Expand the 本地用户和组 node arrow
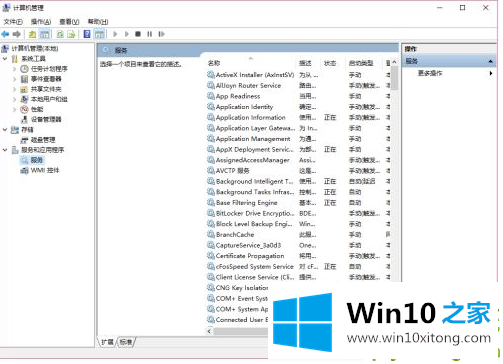 14,99
